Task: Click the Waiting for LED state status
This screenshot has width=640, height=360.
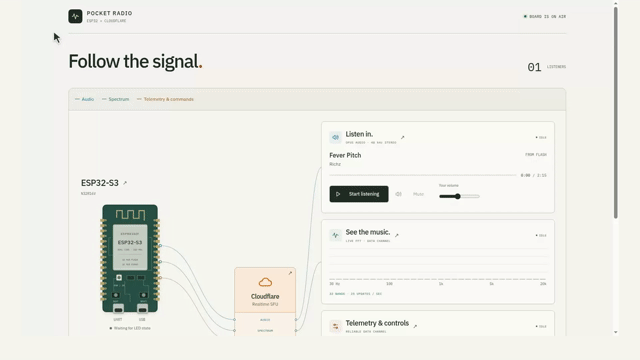Action: coord(130,328)
